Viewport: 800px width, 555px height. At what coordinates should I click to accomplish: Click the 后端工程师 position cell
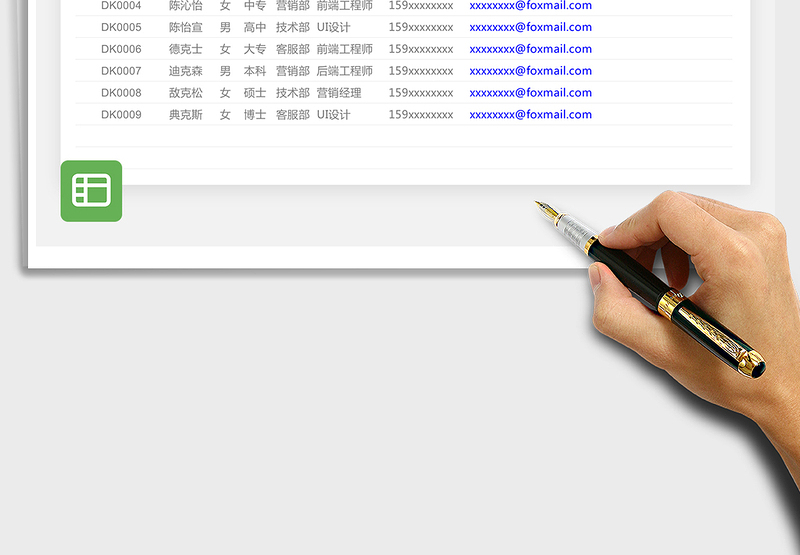pos(344,71)
